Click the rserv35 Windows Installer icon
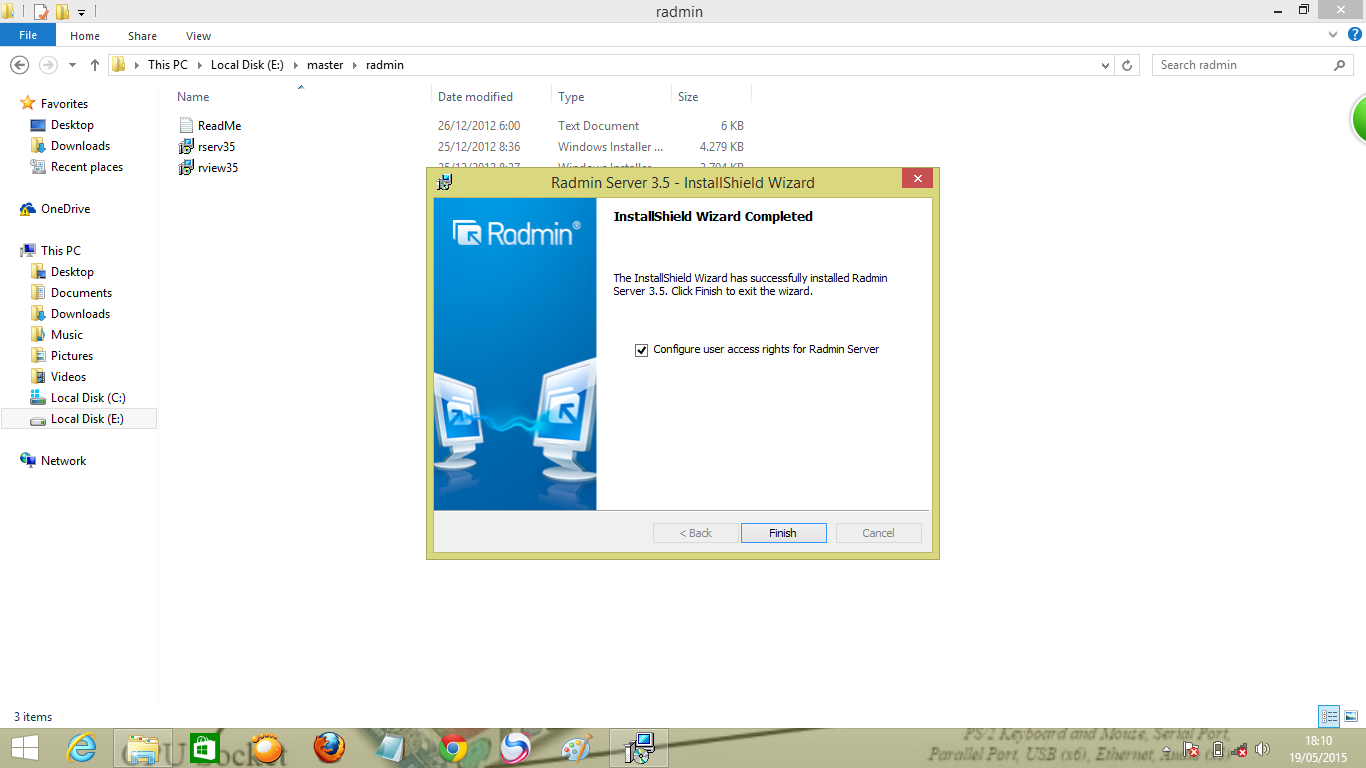The image size is (1366, 768). (186, 147)
